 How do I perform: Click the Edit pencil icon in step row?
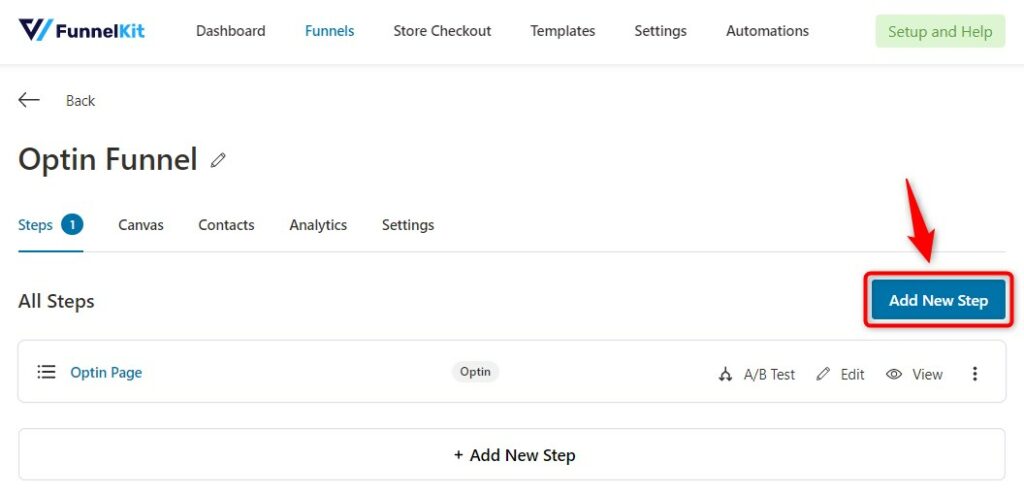824,374
